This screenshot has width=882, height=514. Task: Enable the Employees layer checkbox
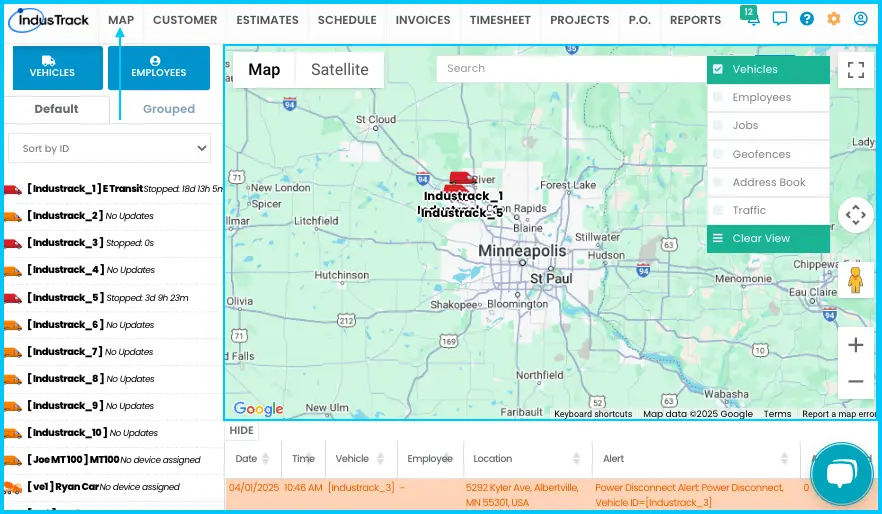tap(718, 97)
